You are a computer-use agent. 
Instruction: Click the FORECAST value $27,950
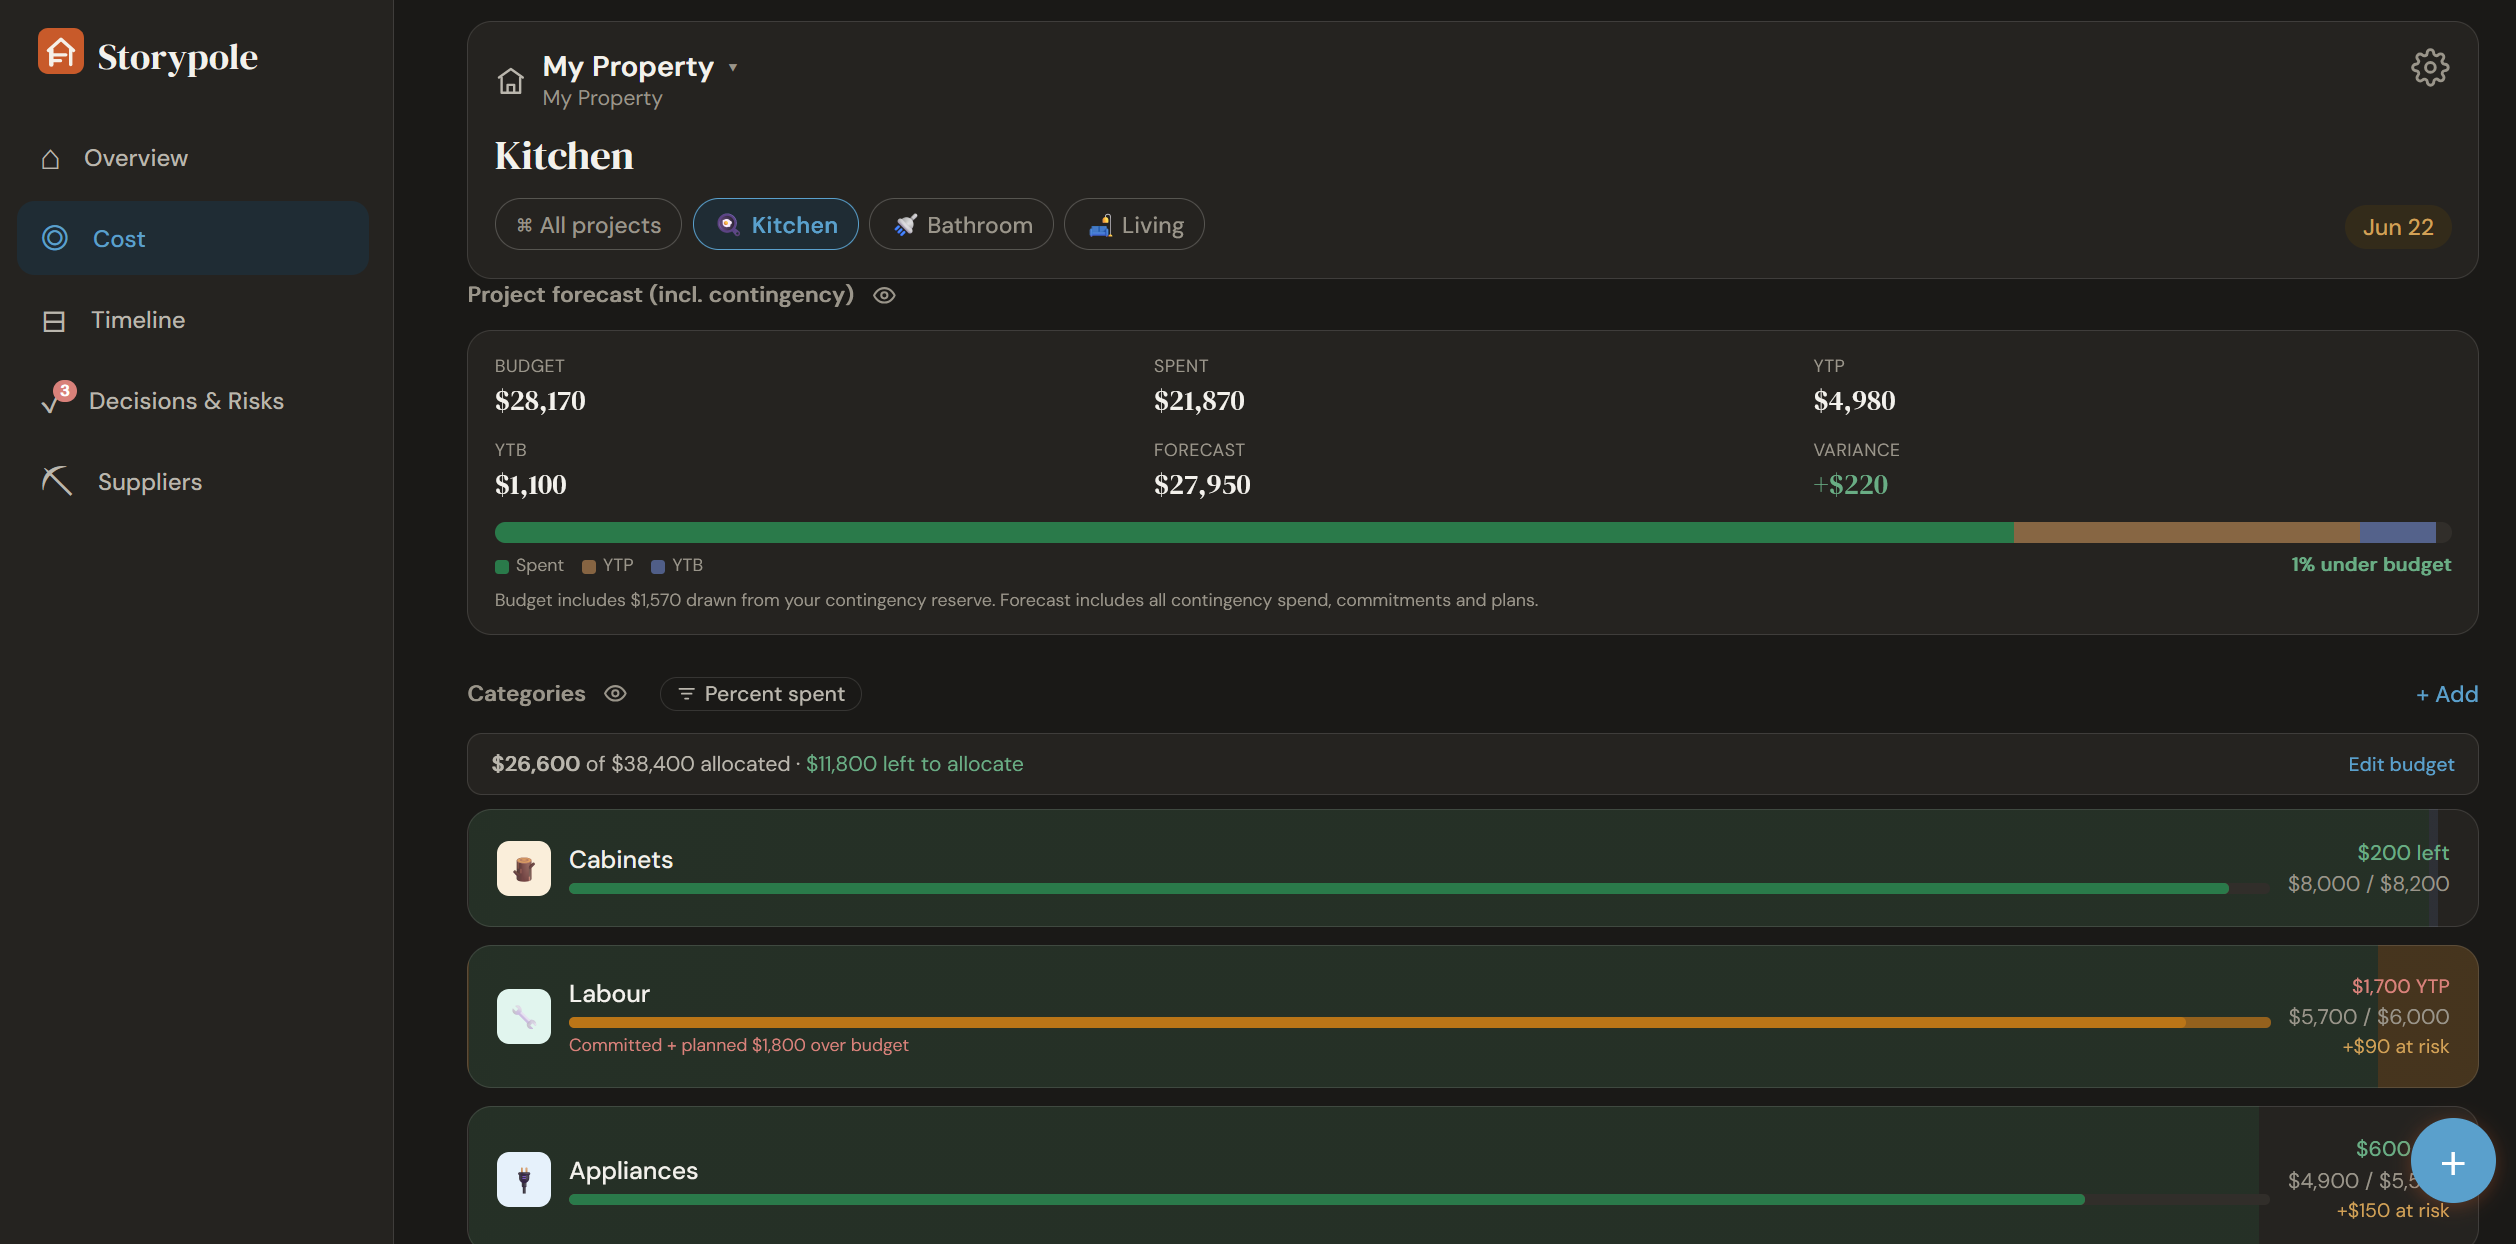[1202, 485]
